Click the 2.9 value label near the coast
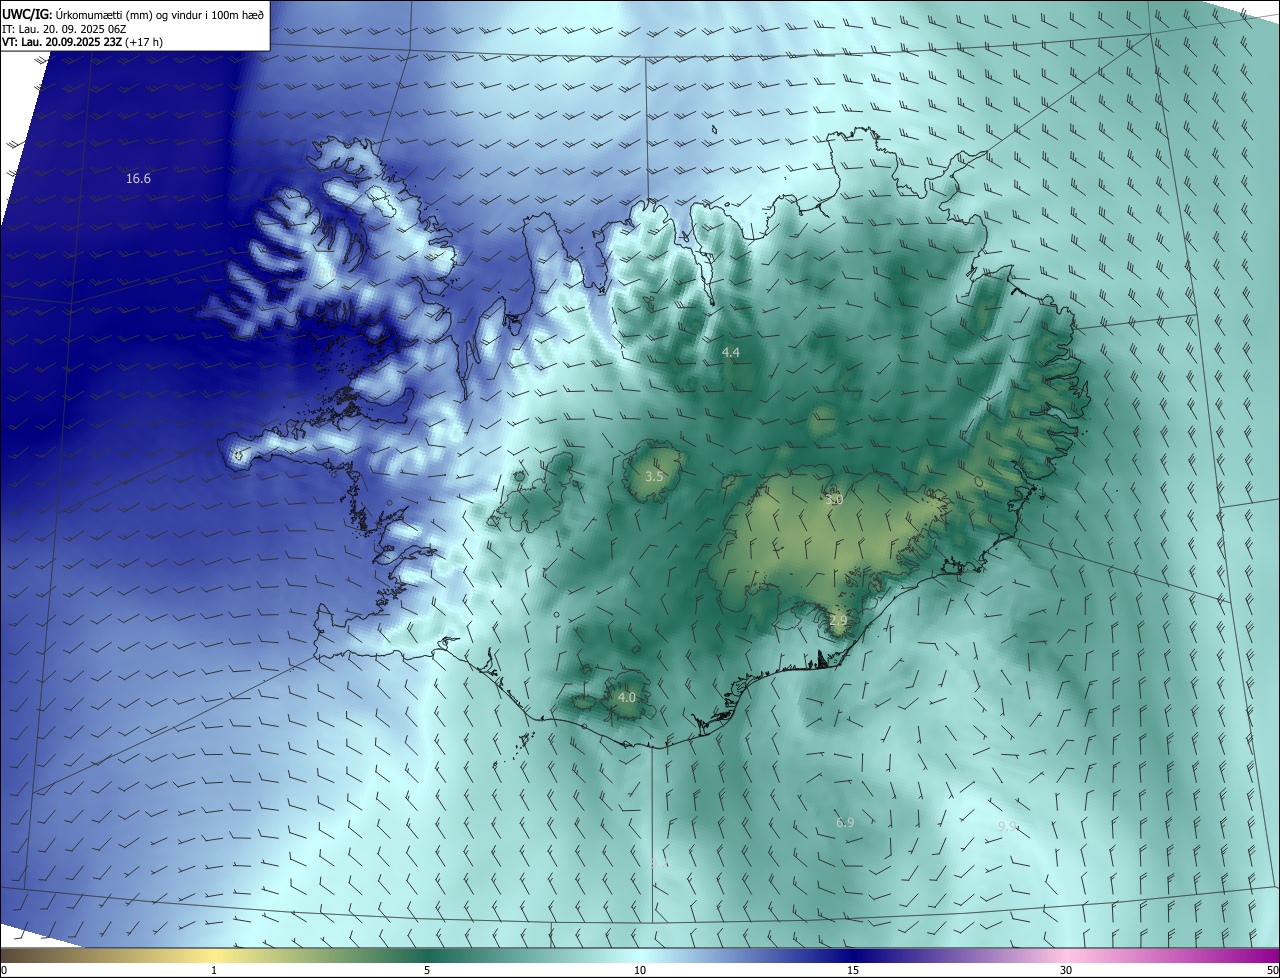The width and height of the screenshot is (1280, 978). (x=838, y=621)
